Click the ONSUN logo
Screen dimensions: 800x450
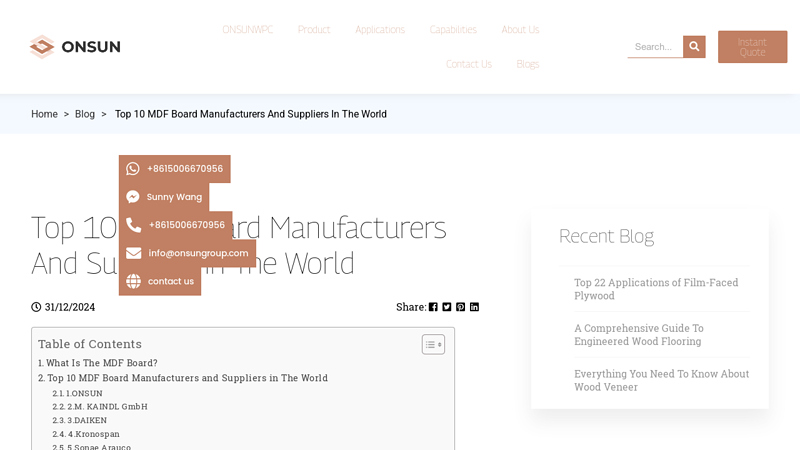[75, 47]
